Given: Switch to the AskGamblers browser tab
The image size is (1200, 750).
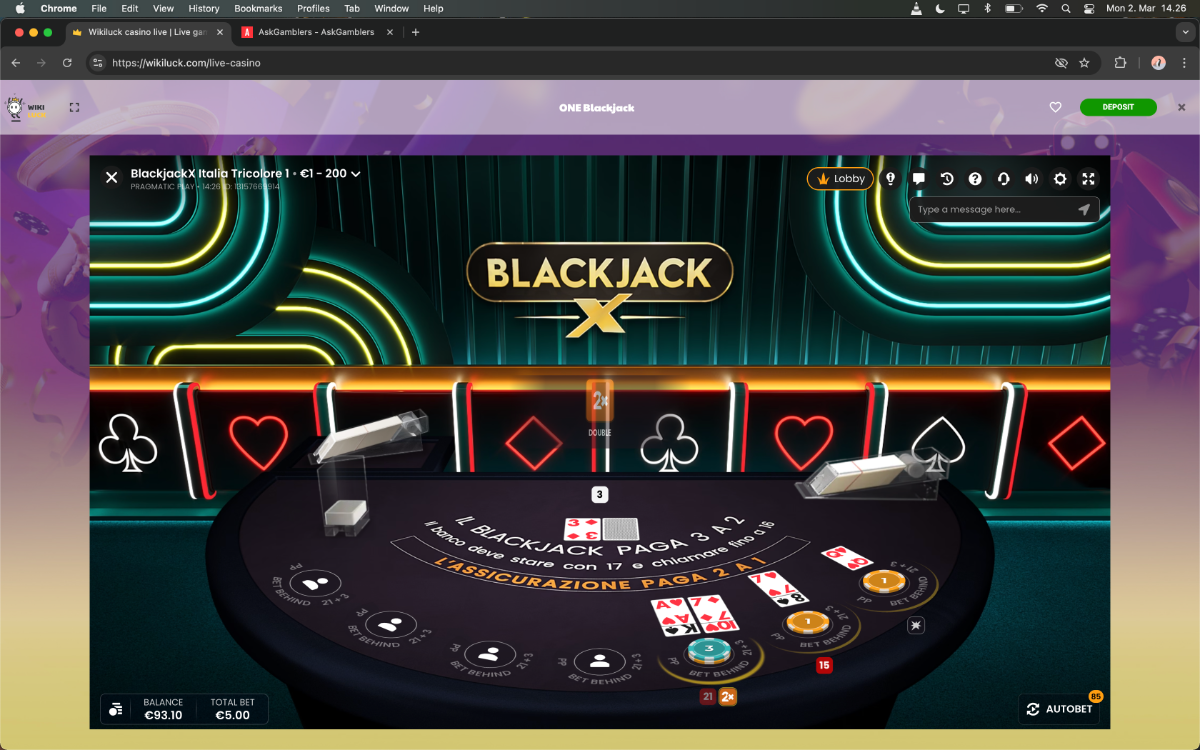Looking at the screenshot, I should click(316, 32).
